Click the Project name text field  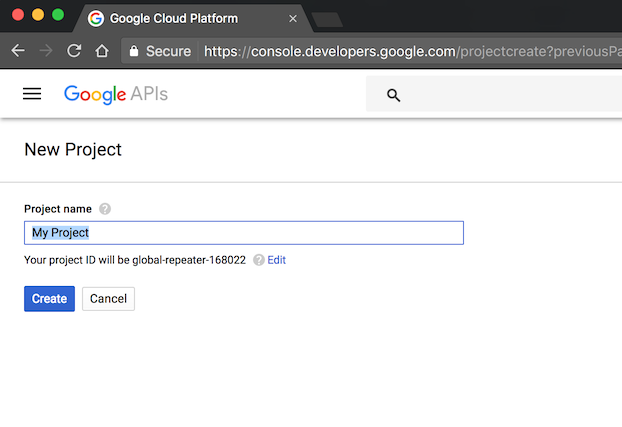coord(243,233)
